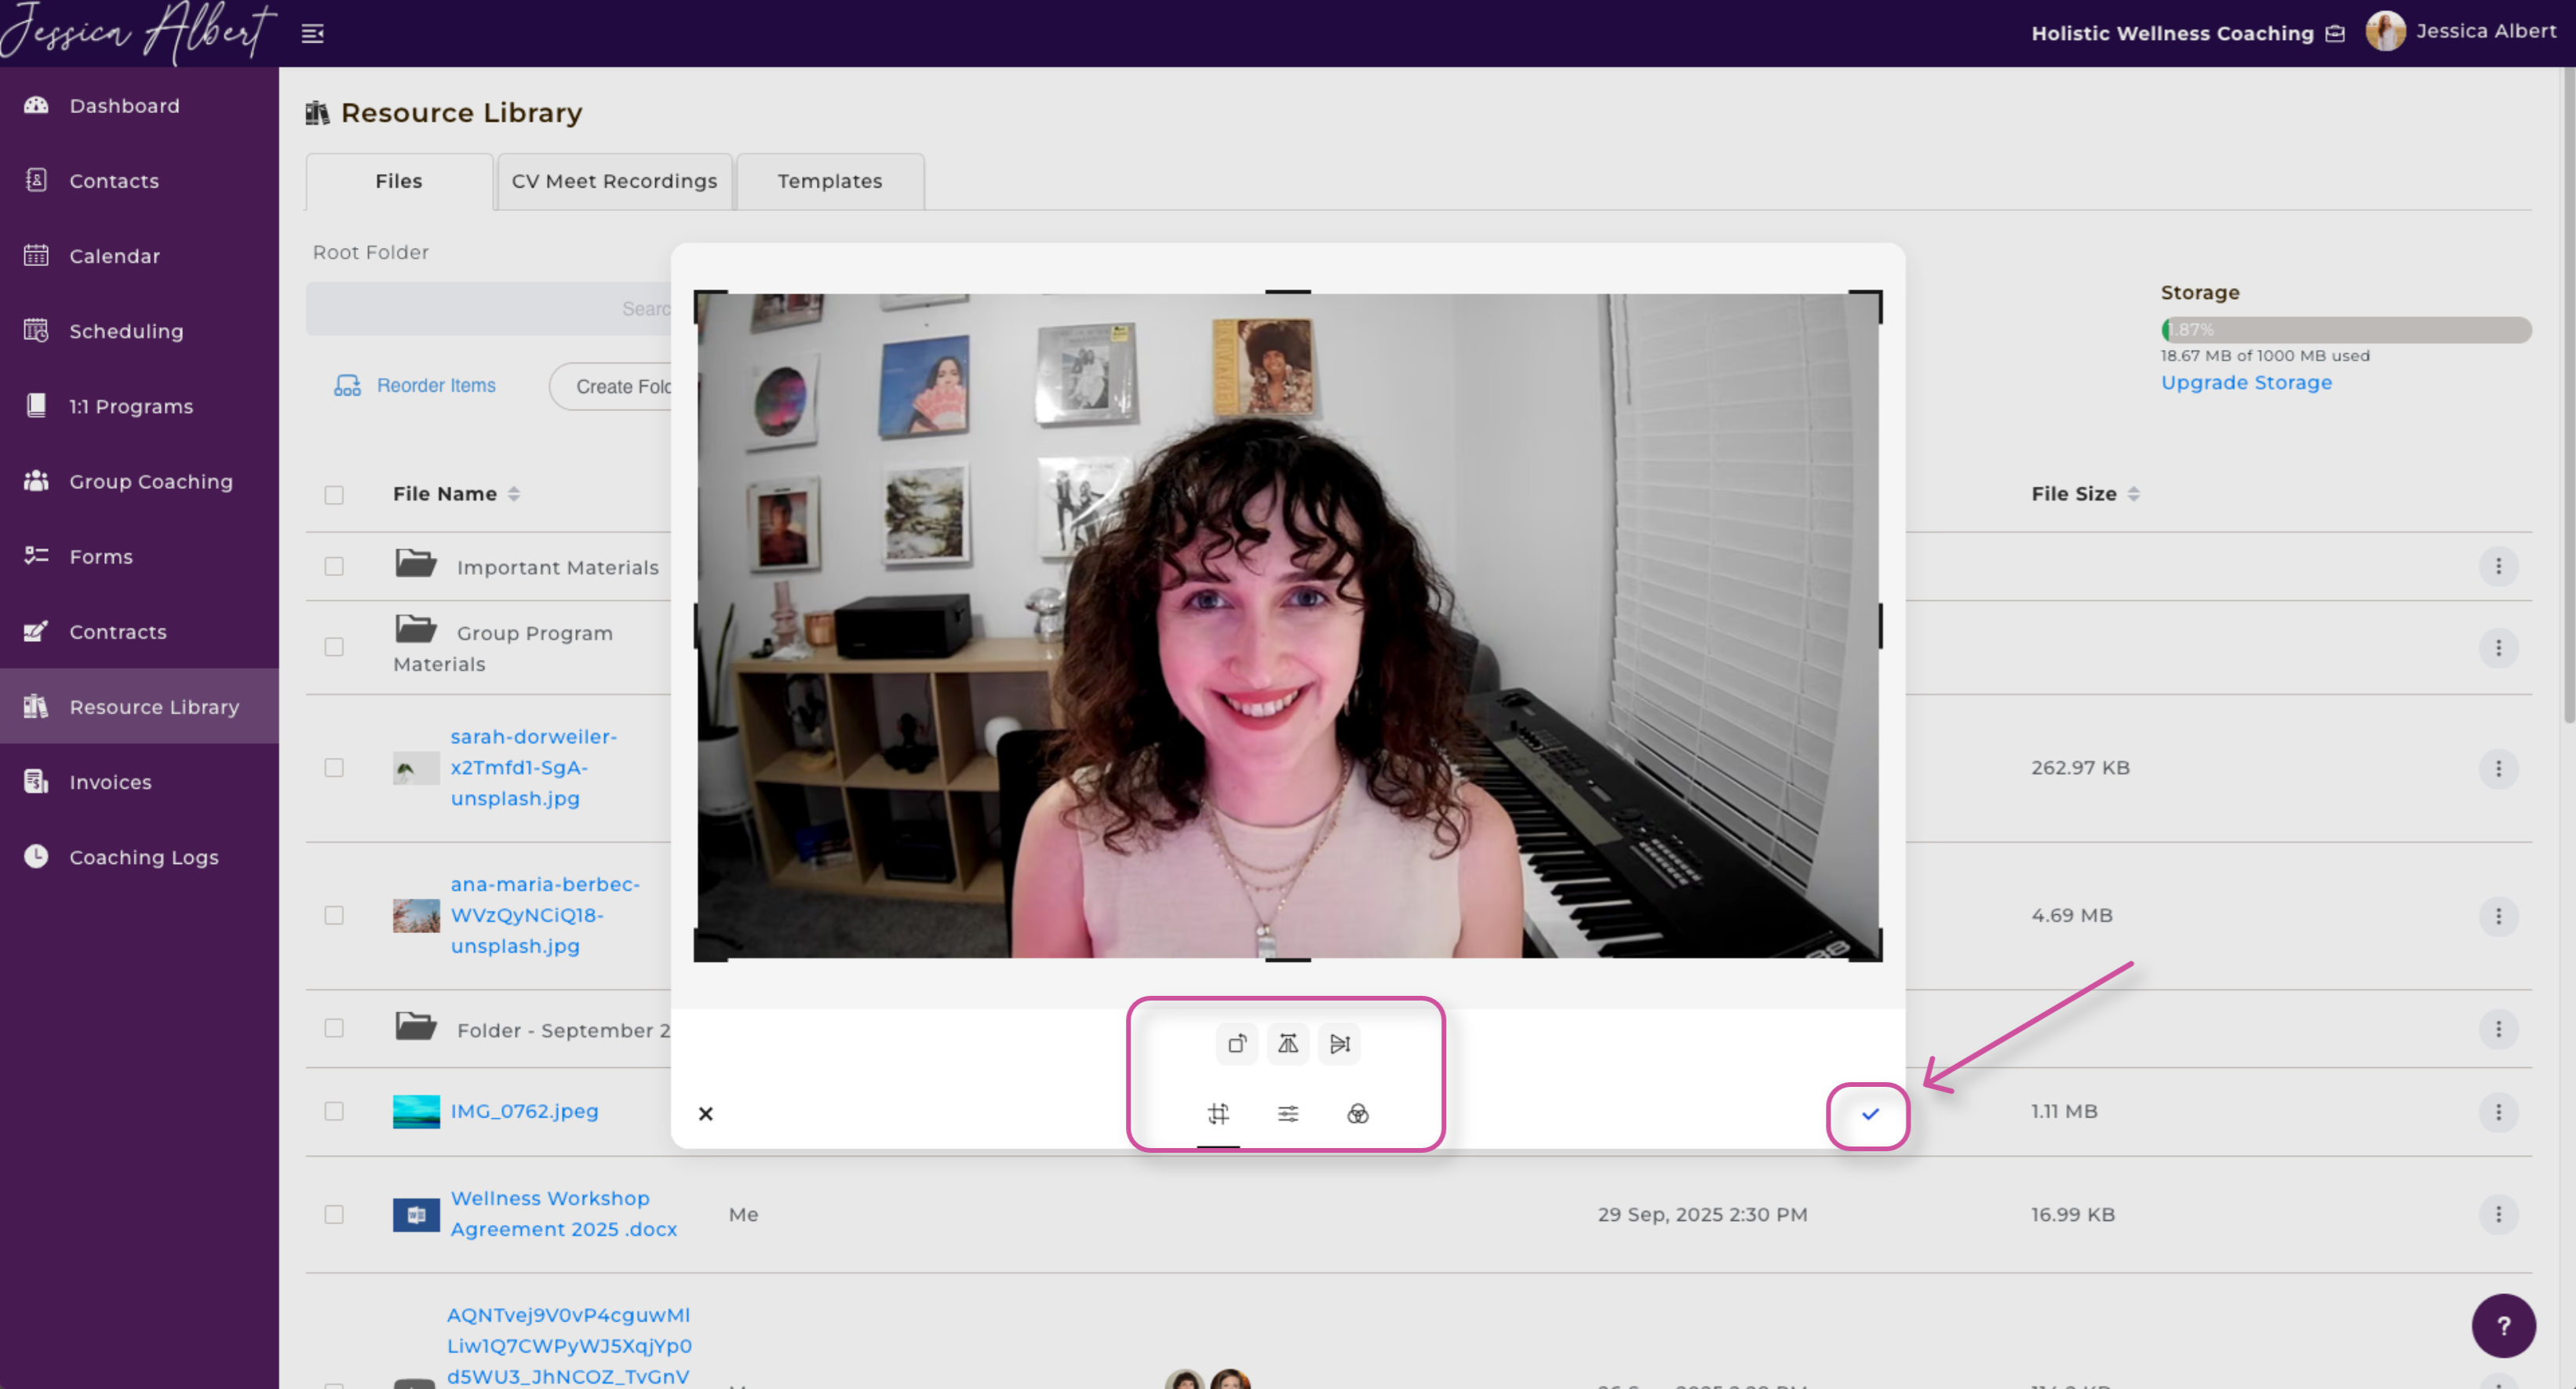The width and height of the screenshot is (2576, 1389).
Task: Confirm image edits with the checkmark
Action: coord(1870,1114)
